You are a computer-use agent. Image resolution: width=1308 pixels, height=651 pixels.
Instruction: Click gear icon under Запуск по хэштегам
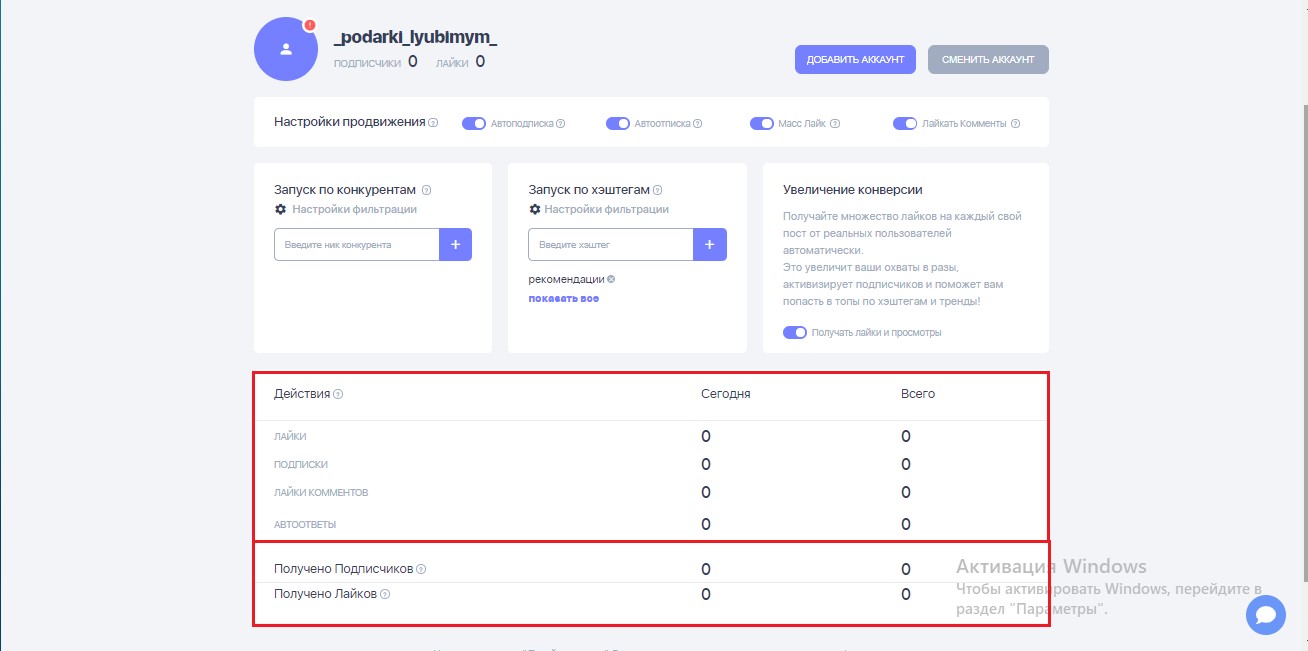pyautogui.click(x=535, y=210)
